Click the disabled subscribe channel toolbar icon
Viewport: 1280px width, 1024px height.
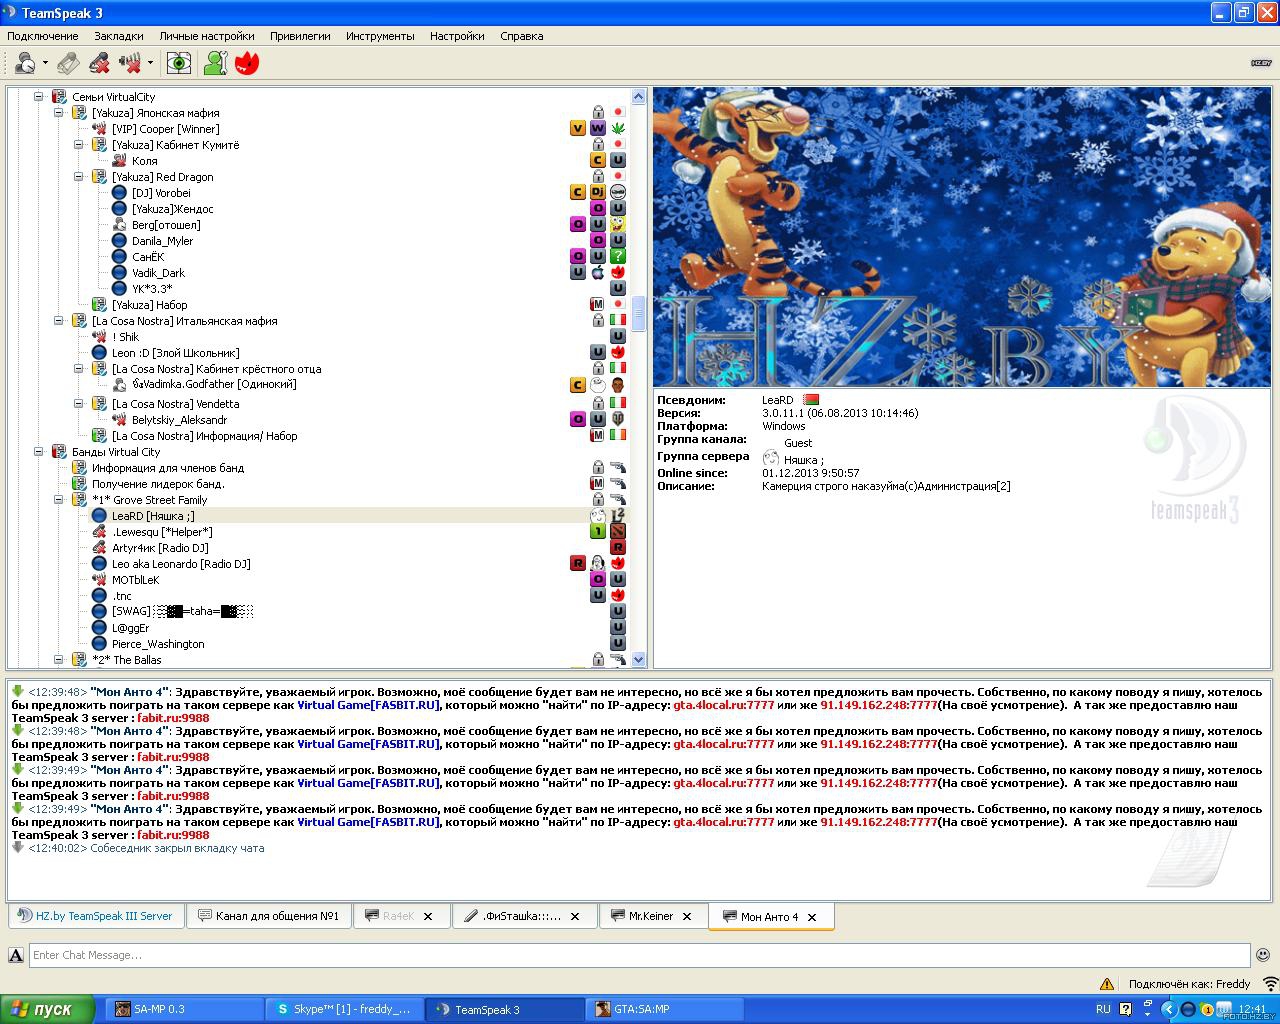click(x=68, y=63)
